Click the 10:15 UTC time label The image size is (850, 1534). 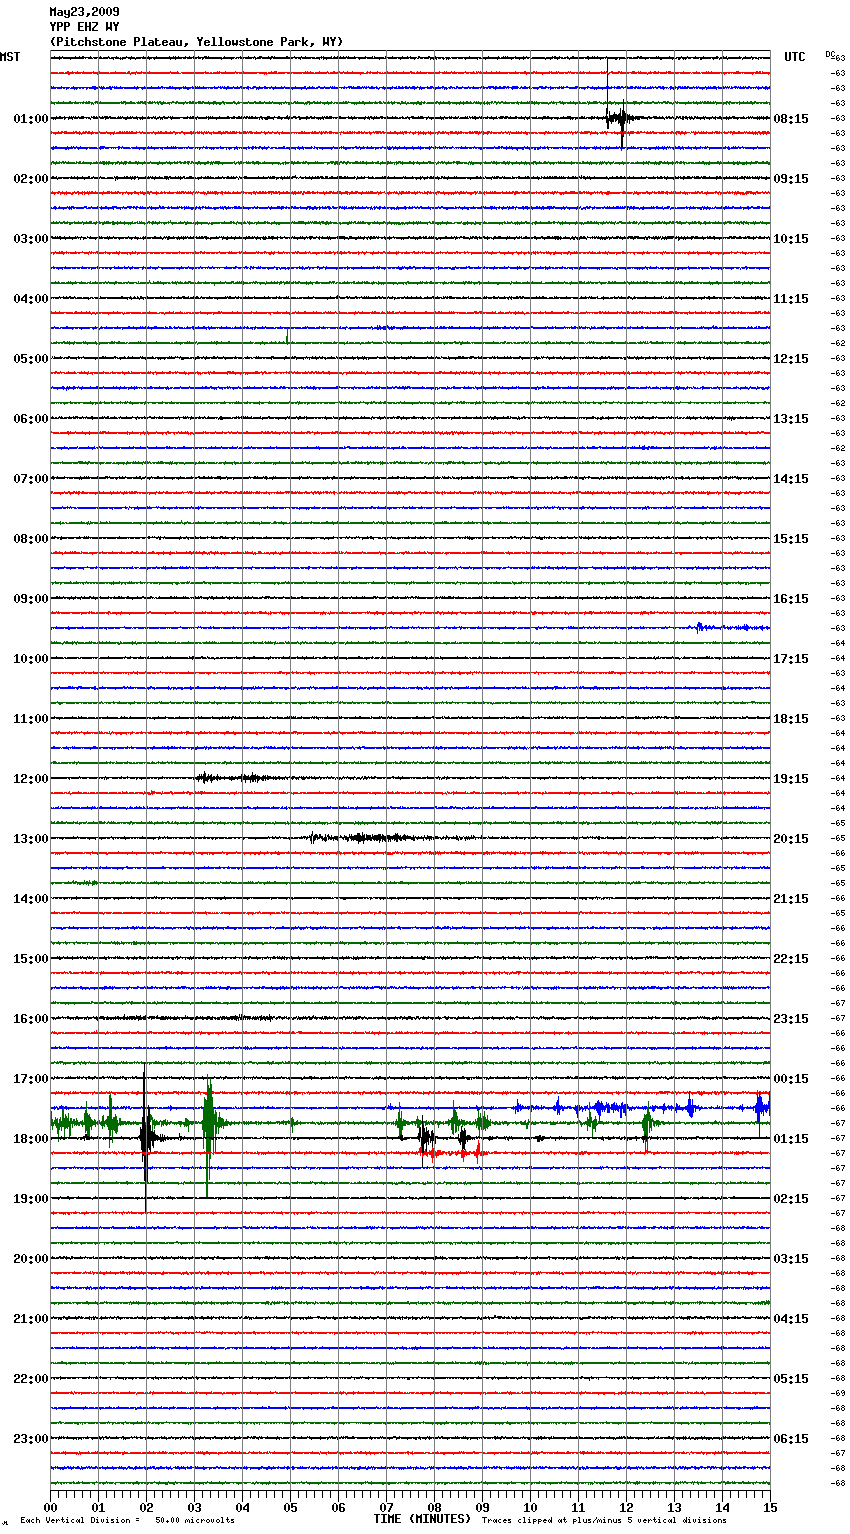(791, 239)
